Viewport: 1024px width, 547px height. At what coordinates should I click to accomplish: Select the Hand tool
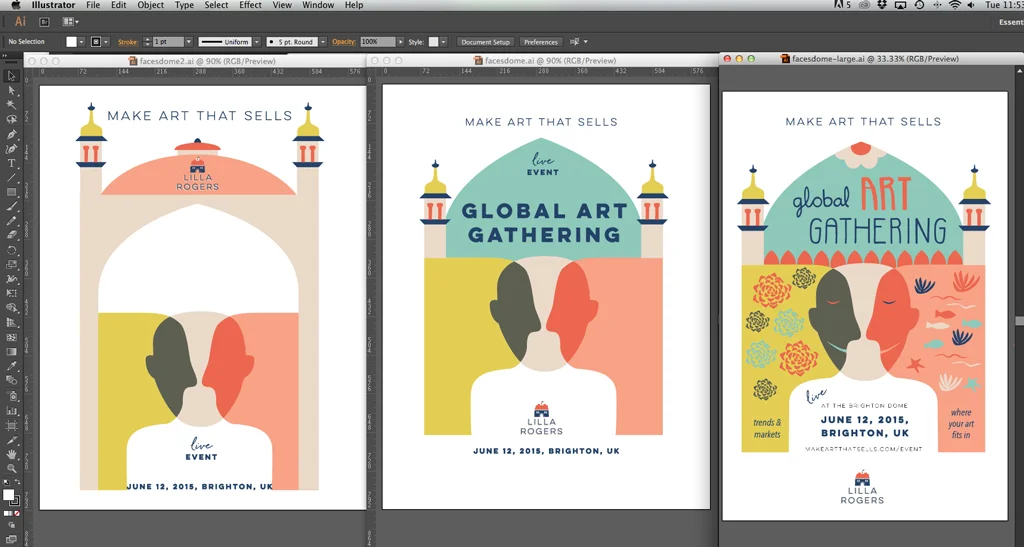(11, 454)
